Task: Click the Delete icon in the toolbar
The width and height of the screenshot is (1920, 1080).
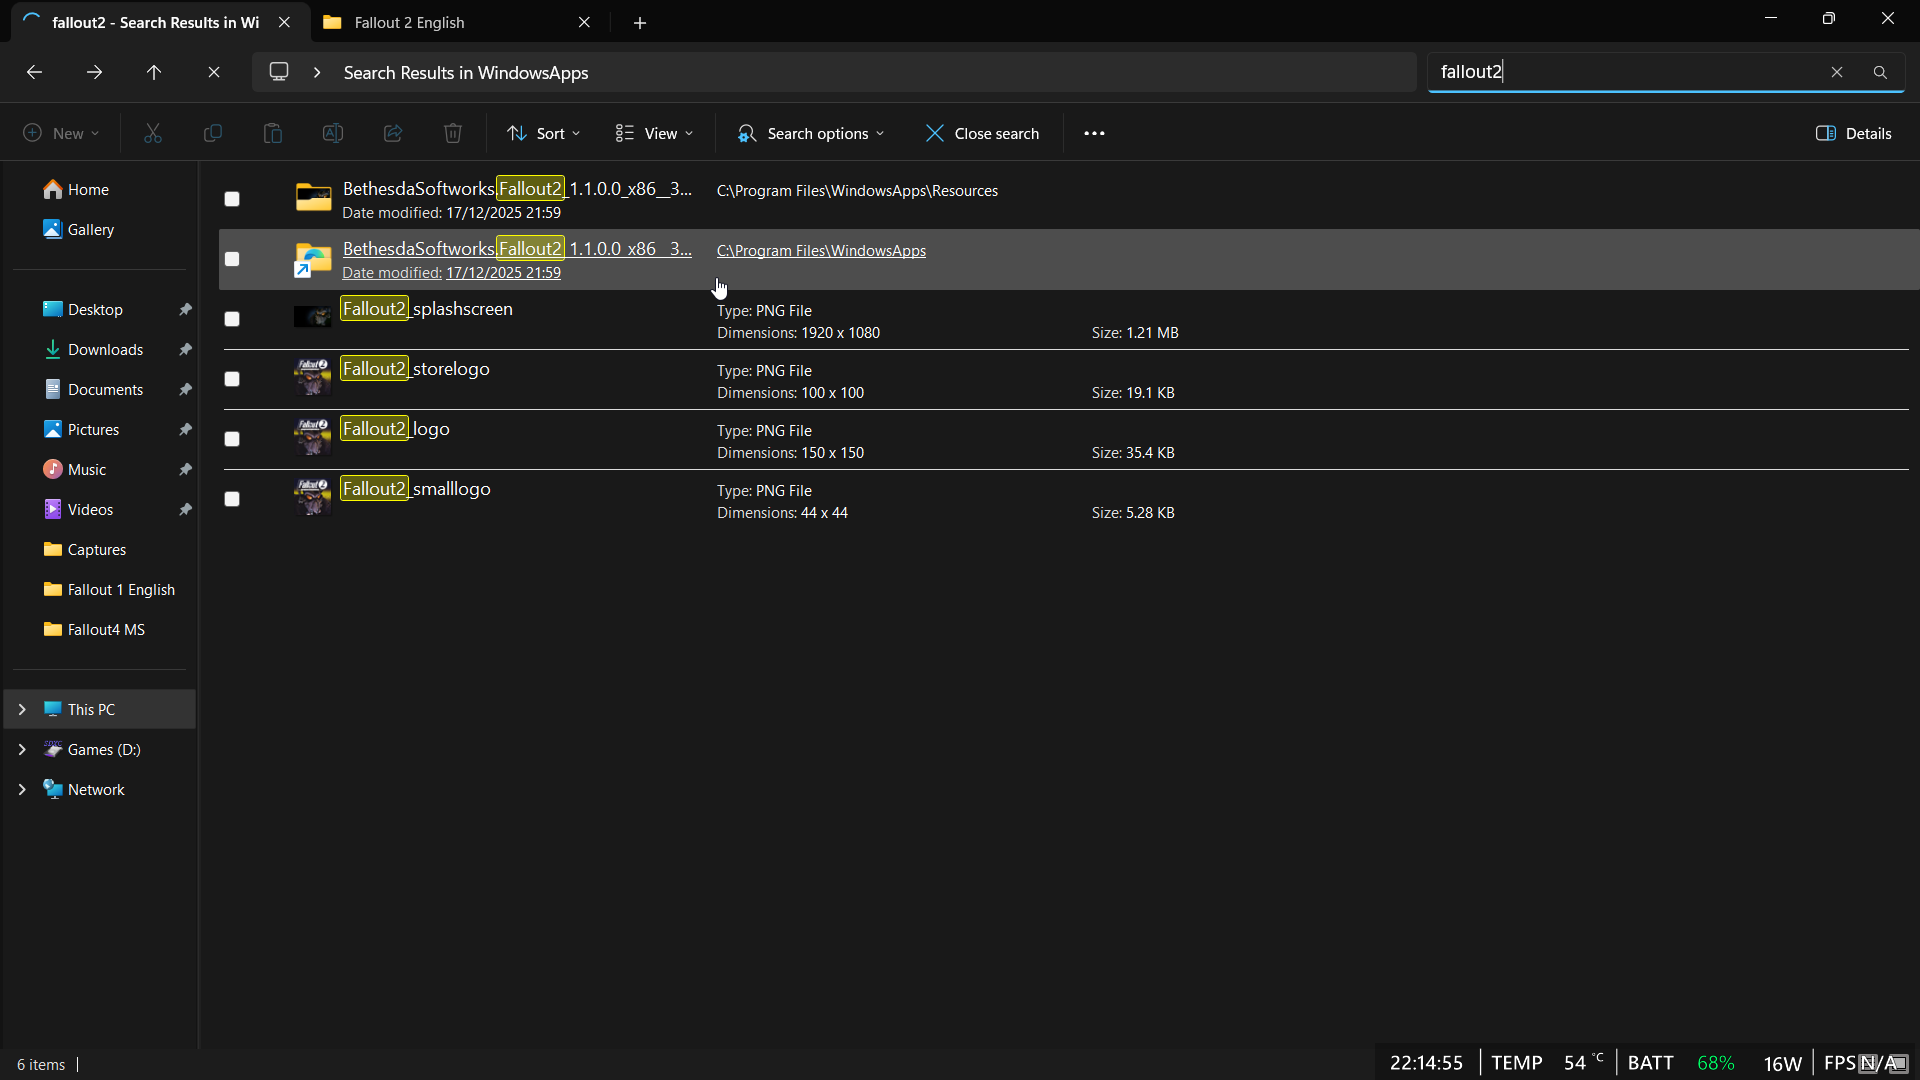Action: [x=452, y=133]
